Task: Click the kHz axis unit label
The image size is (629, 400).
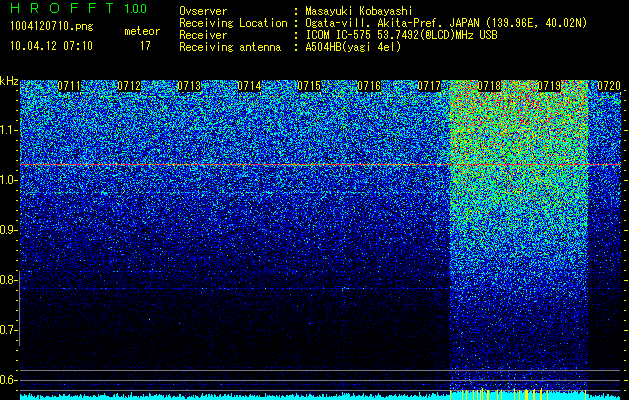Action: tap(9, 81)
